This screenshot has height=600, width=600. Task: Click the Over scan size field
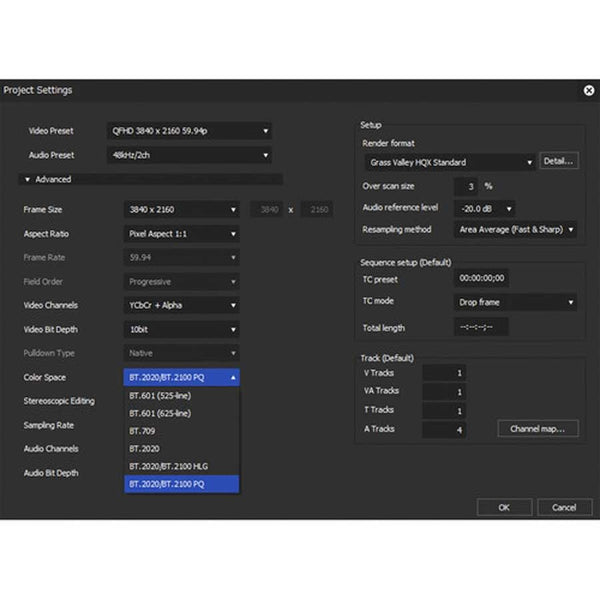click(x=466, y=186)
